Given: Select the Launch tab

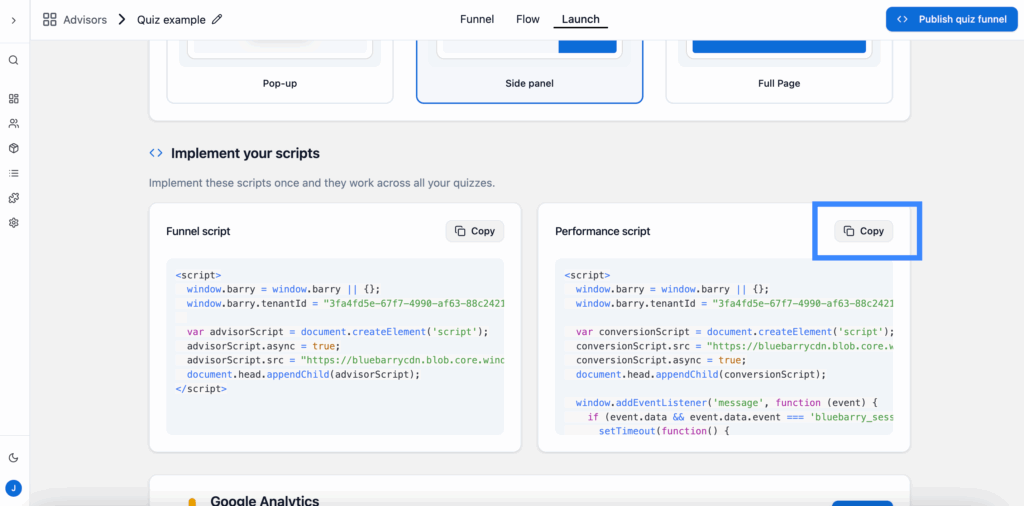Looking at the screenshot, I should tap(581, 19).
